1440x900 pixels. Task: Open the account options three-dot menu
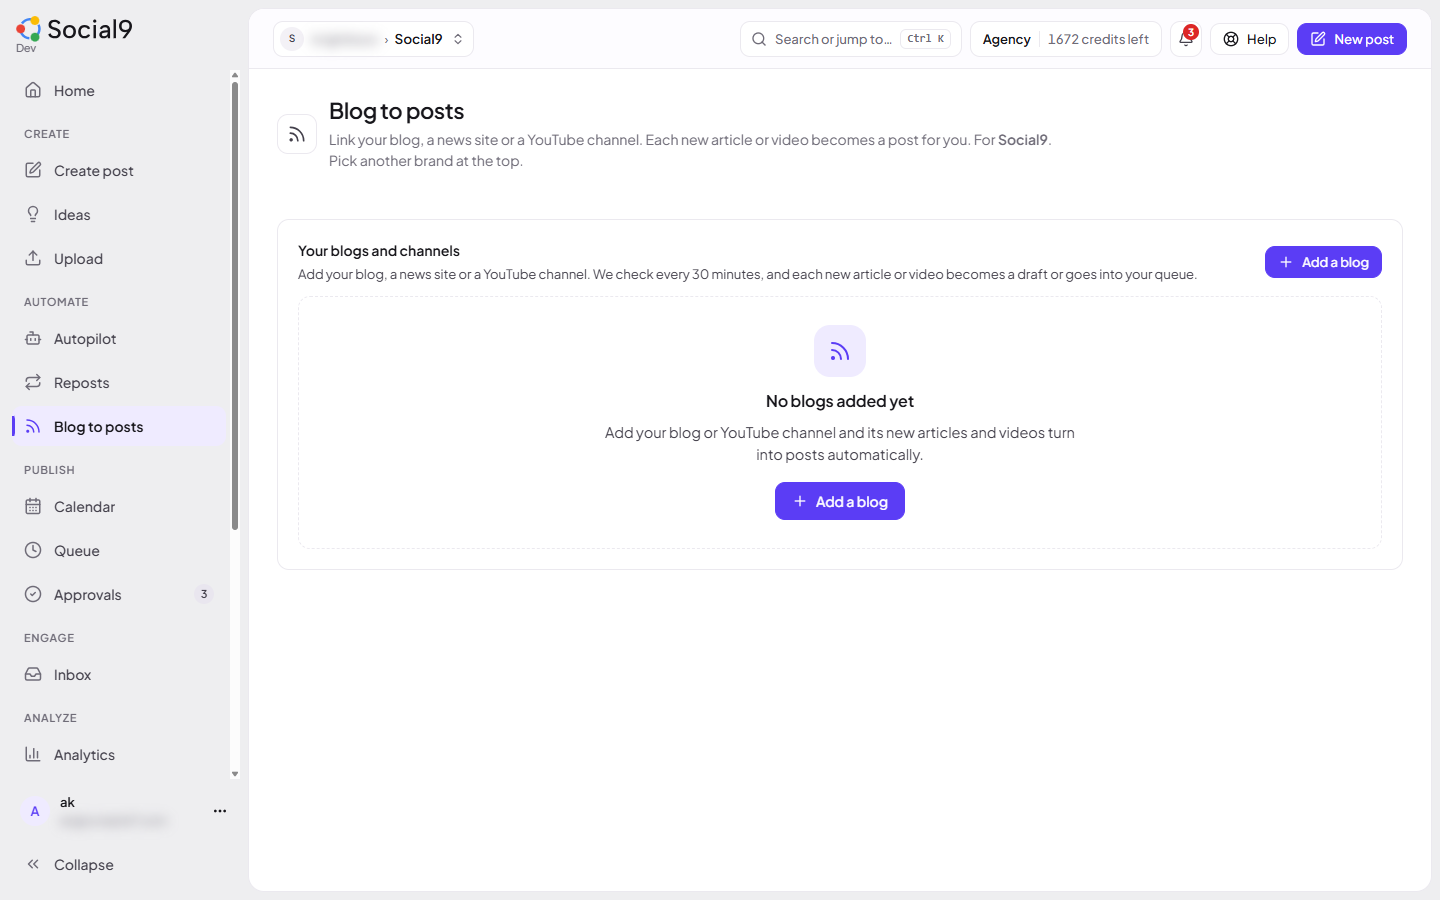(x=220, y=811)
